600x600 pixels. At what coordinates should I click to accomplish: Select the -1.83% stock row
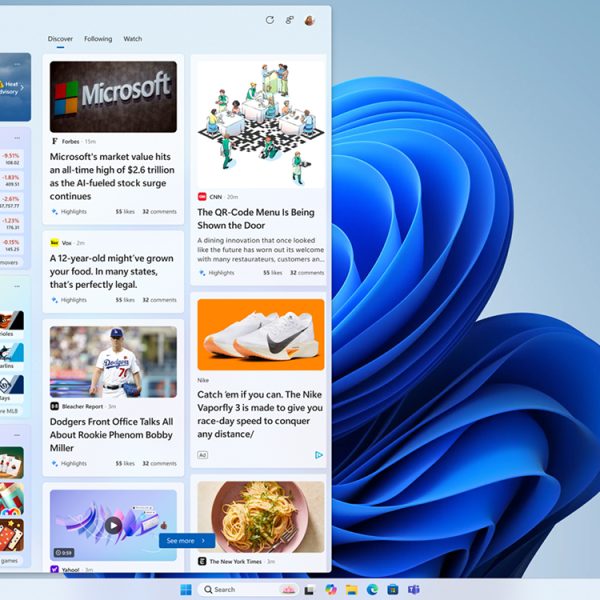point(11,181)
